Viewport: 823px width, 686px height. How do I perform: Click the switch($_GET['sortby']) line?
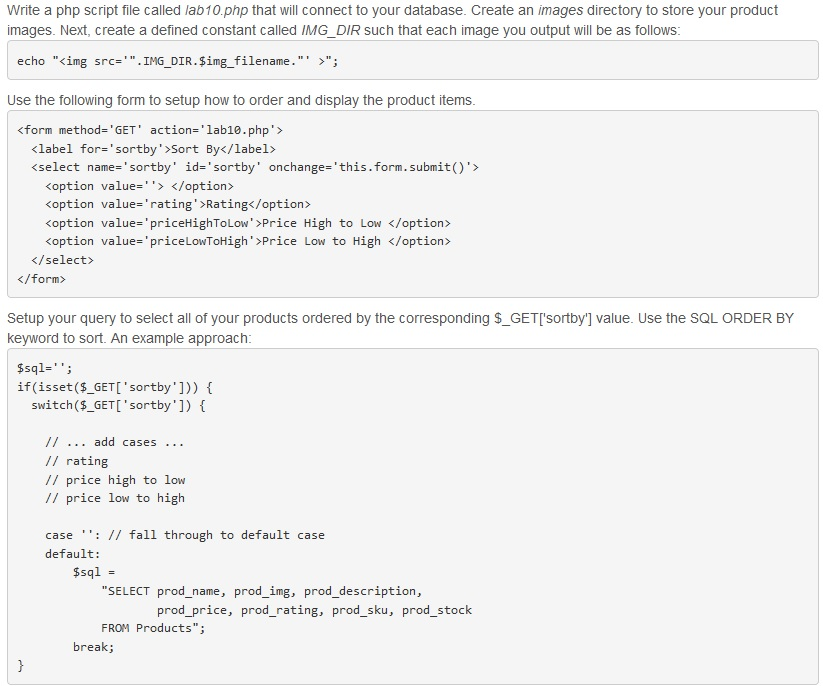(118, 406)
